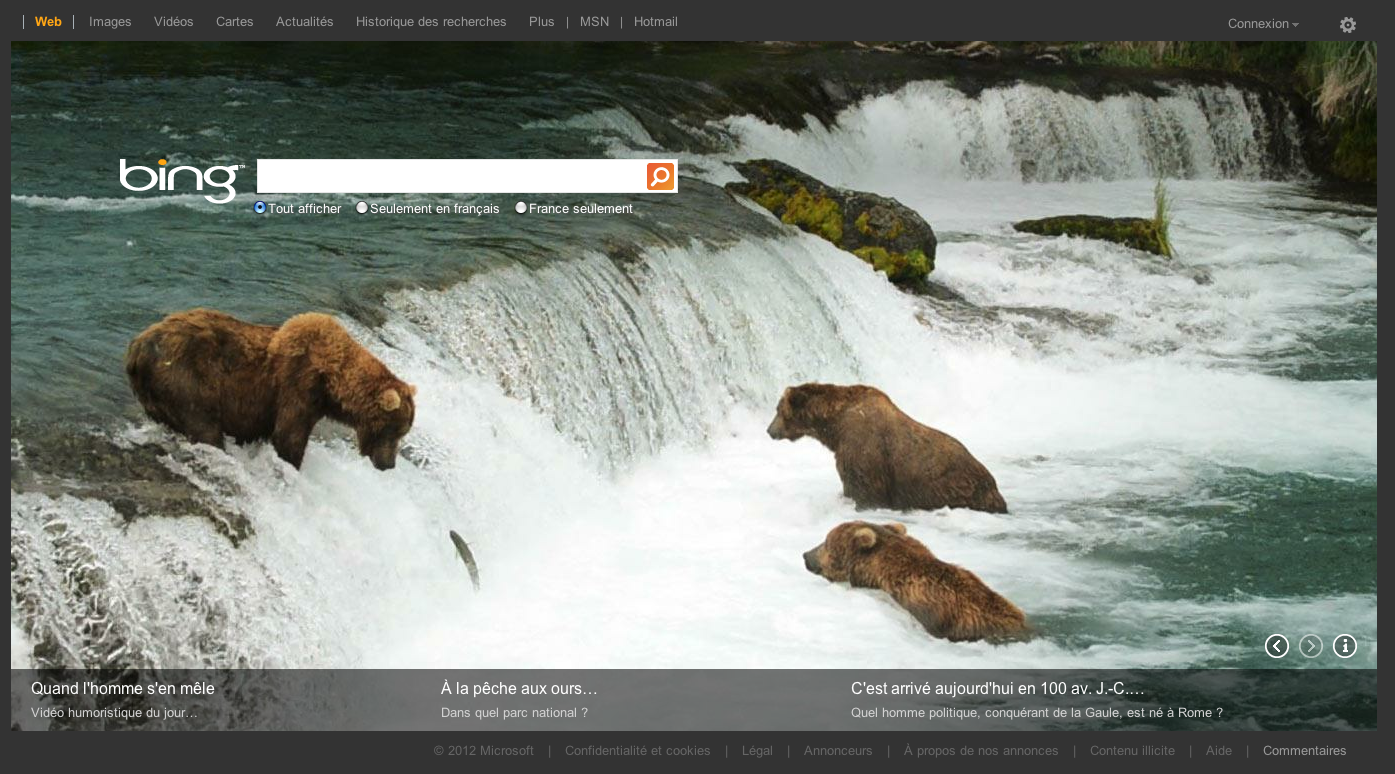Viewport: 1395px width, 774px height.
Task: Switch to the Vidéos tab
Action: [173, 21]
